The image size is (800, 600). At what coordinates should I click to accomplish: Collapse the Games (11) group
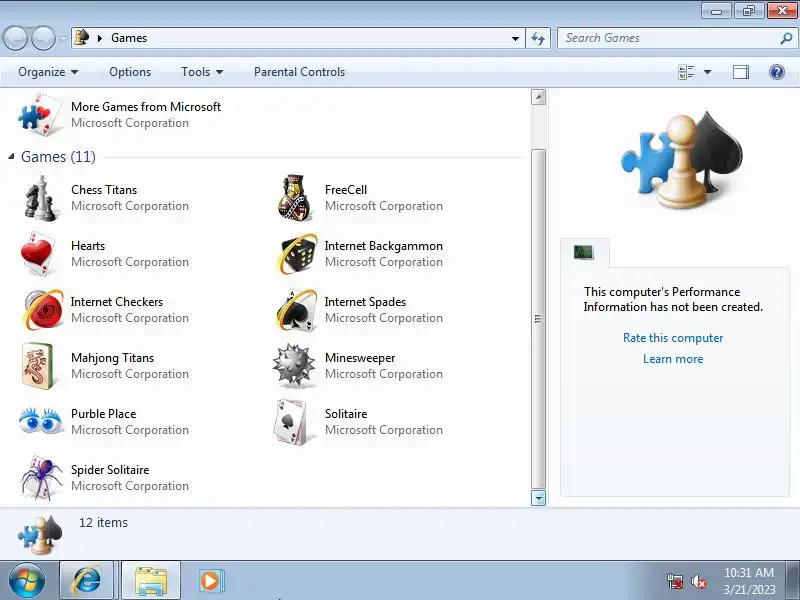tap(11, 157)
